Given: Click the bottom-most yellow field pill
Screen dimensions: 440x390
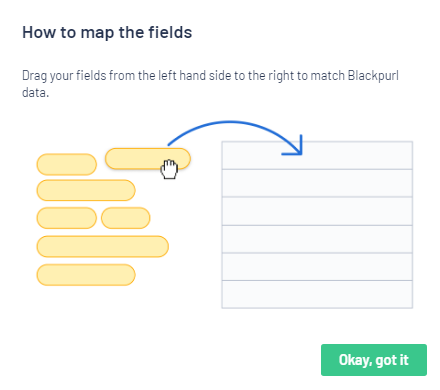Looking at the screenshot, I should (x=86, y=275).
